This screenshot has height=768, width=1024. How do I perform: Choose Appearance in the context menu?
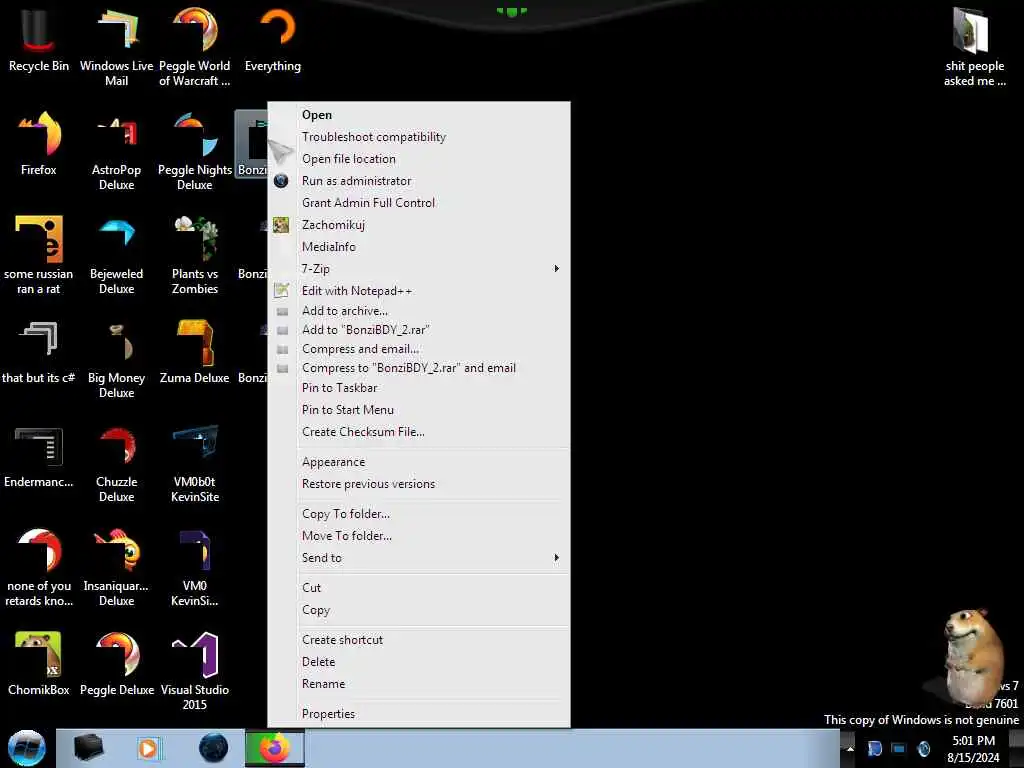click(419, 462)
